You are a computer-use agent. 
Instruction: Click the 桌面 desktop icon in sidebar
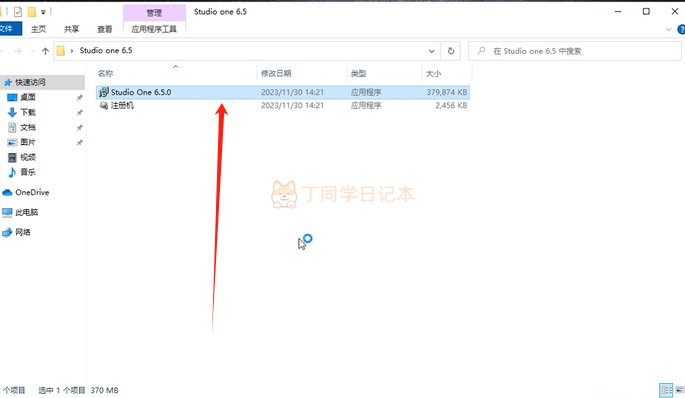(12, 97)
